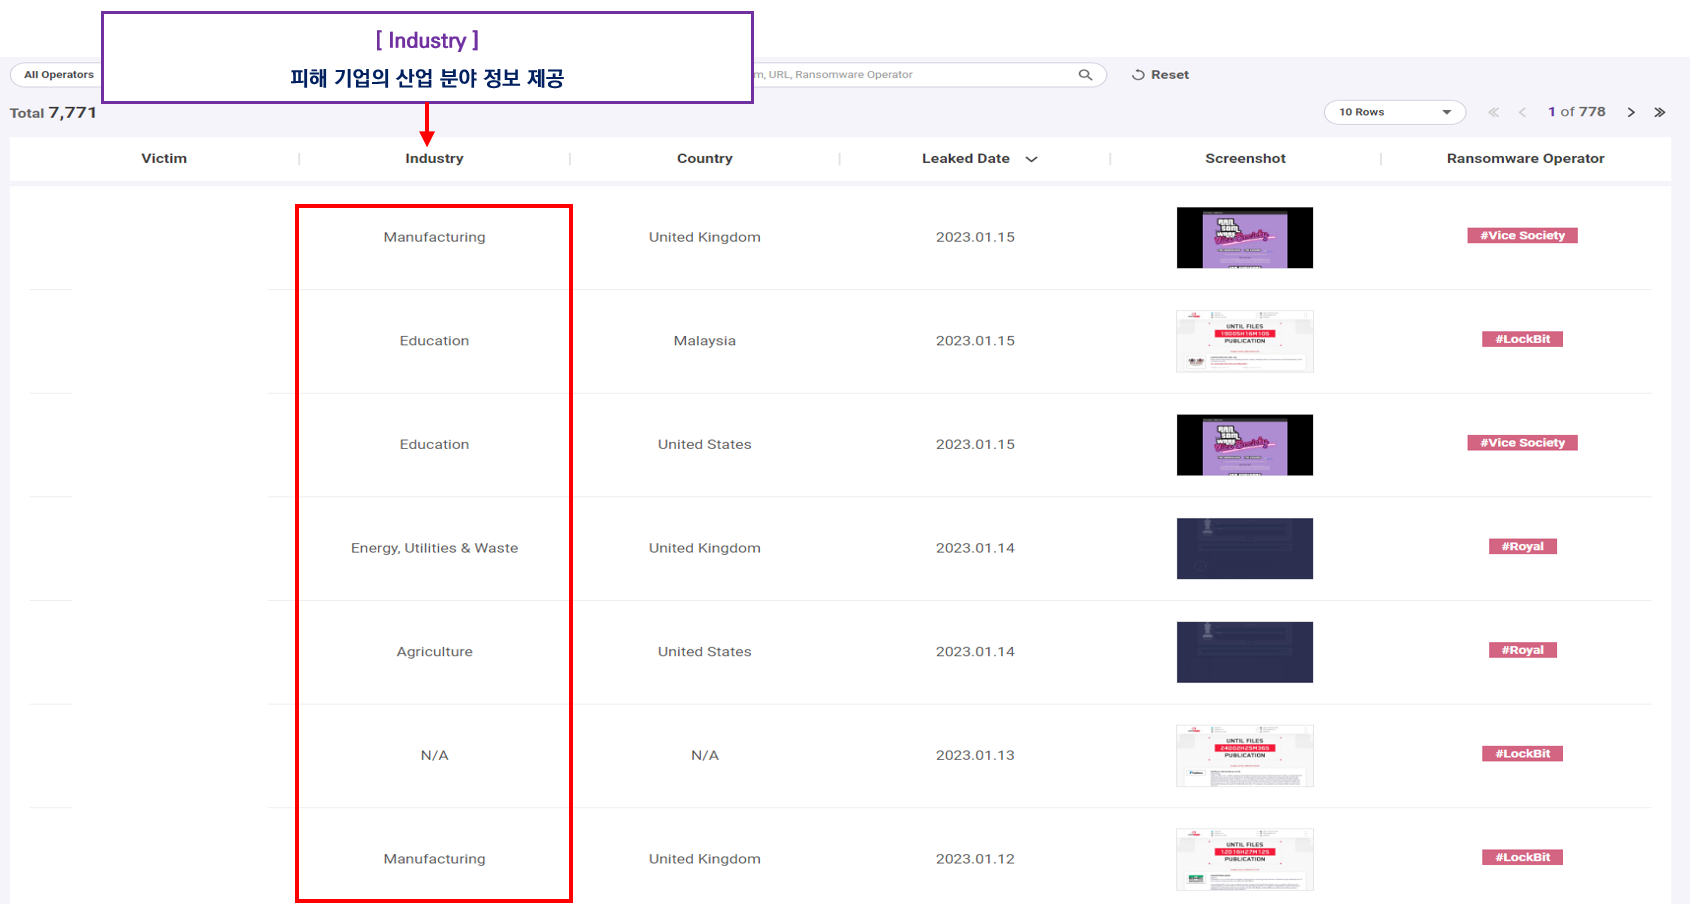Image resolution: width=1695 pixels, height=914 pixels.
Task: Click the Ransomware Operator column header
Action: click(1525, 158)
